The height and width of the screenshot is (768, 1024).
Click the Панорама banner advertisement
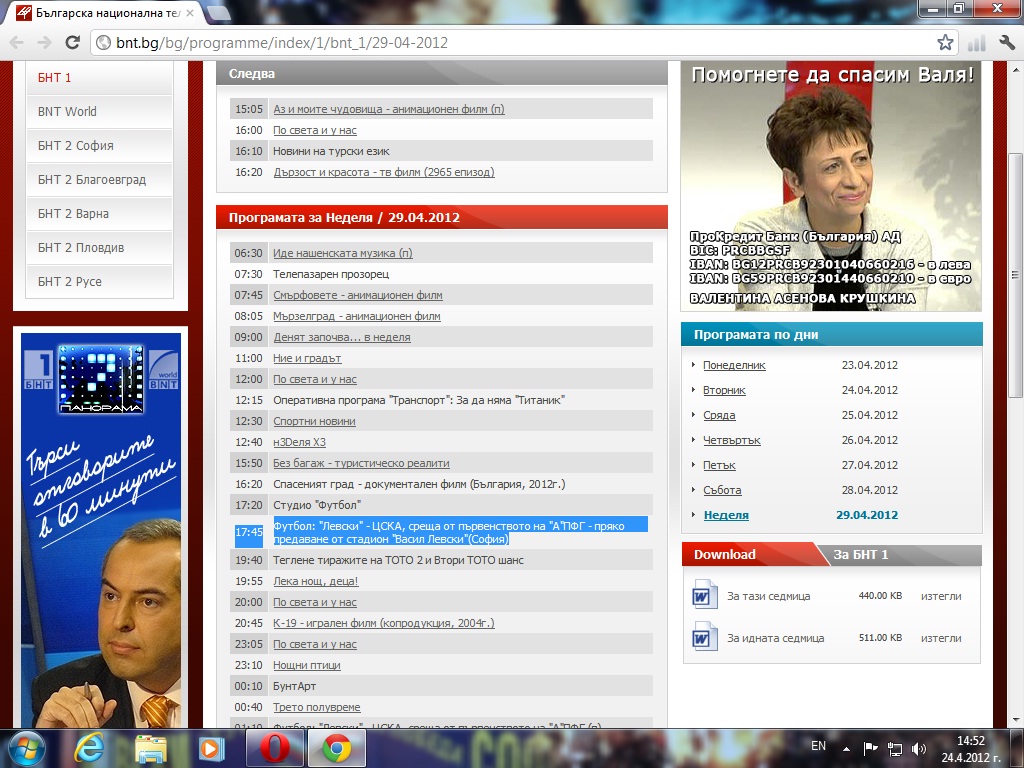coord(101,530)
